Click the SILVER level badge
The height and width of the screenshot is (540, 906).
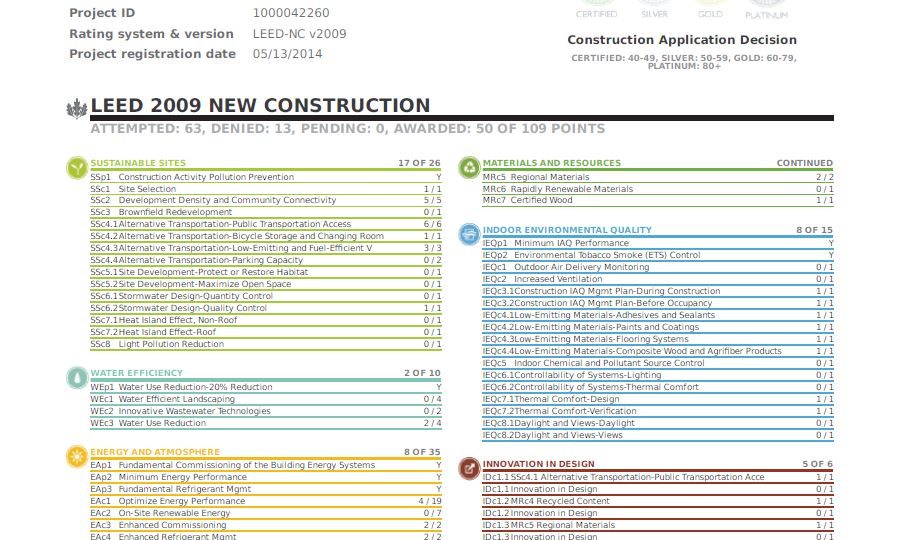click(654, 9)
